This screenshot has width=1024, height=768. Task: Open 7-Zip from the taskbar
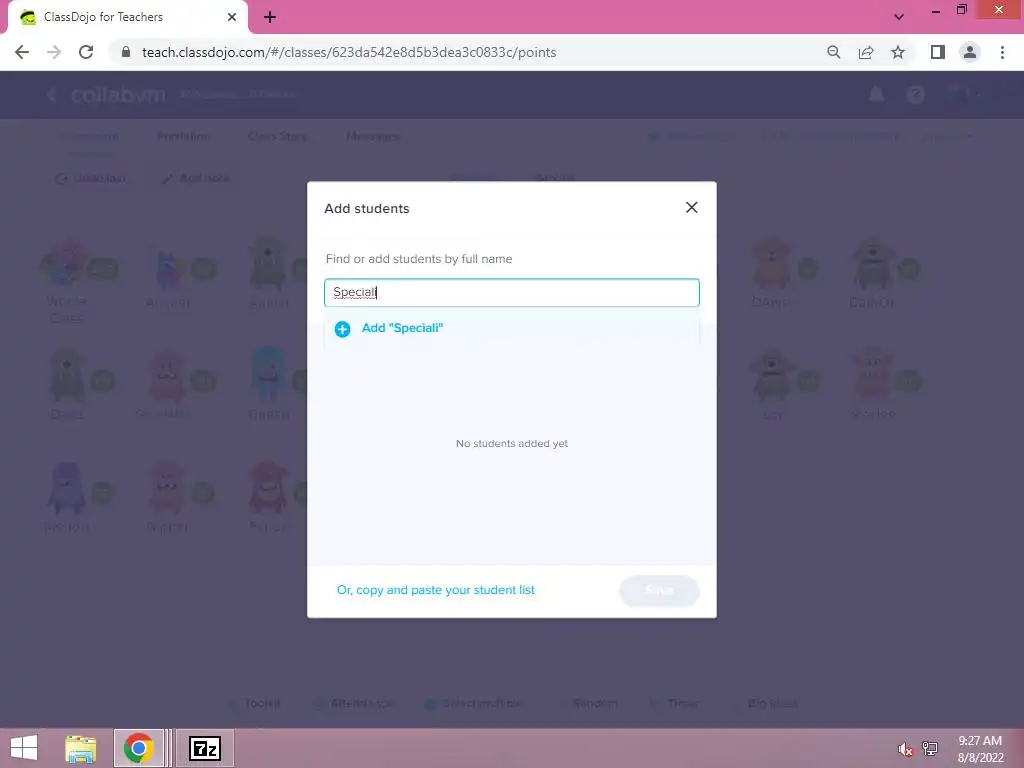click(204, 748)
